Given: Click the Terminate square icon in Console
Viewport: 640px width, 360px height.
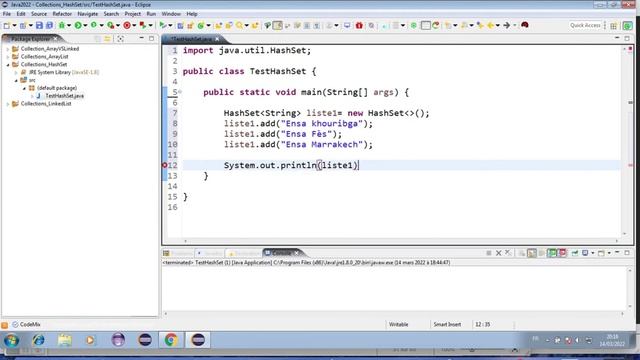Looking at the screenshot, I should pyautogui.click(x=489, y=253).
